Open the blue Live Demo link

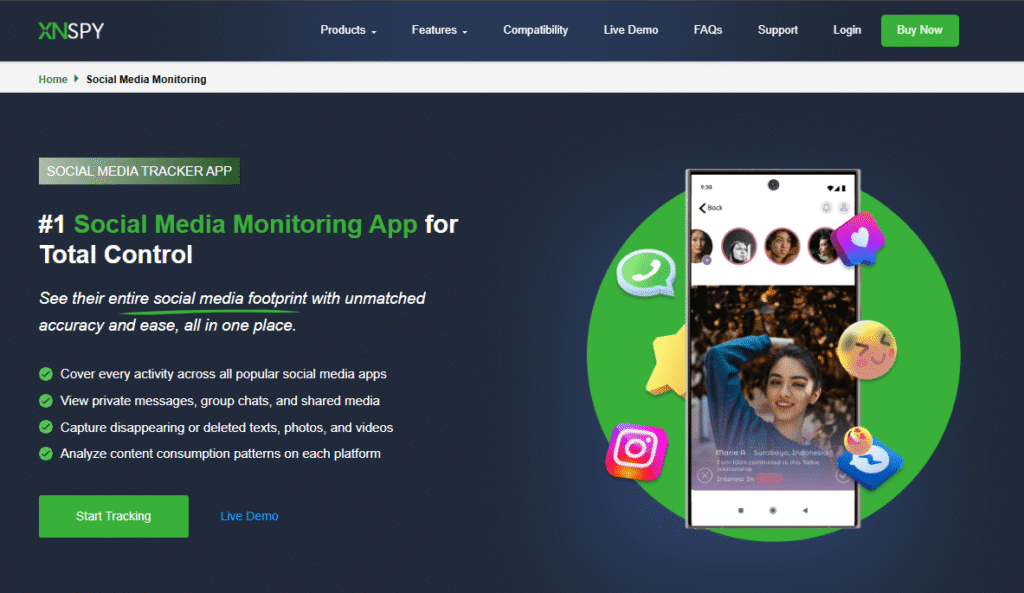point(249,516)
